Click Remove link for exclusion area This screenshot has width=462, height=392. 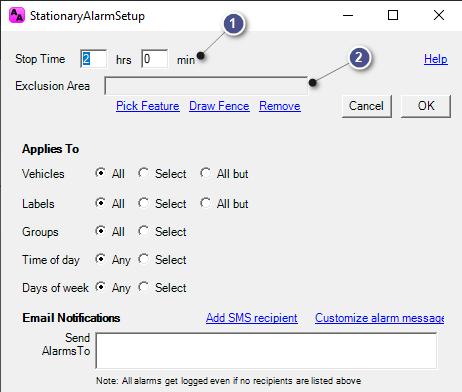280,106
